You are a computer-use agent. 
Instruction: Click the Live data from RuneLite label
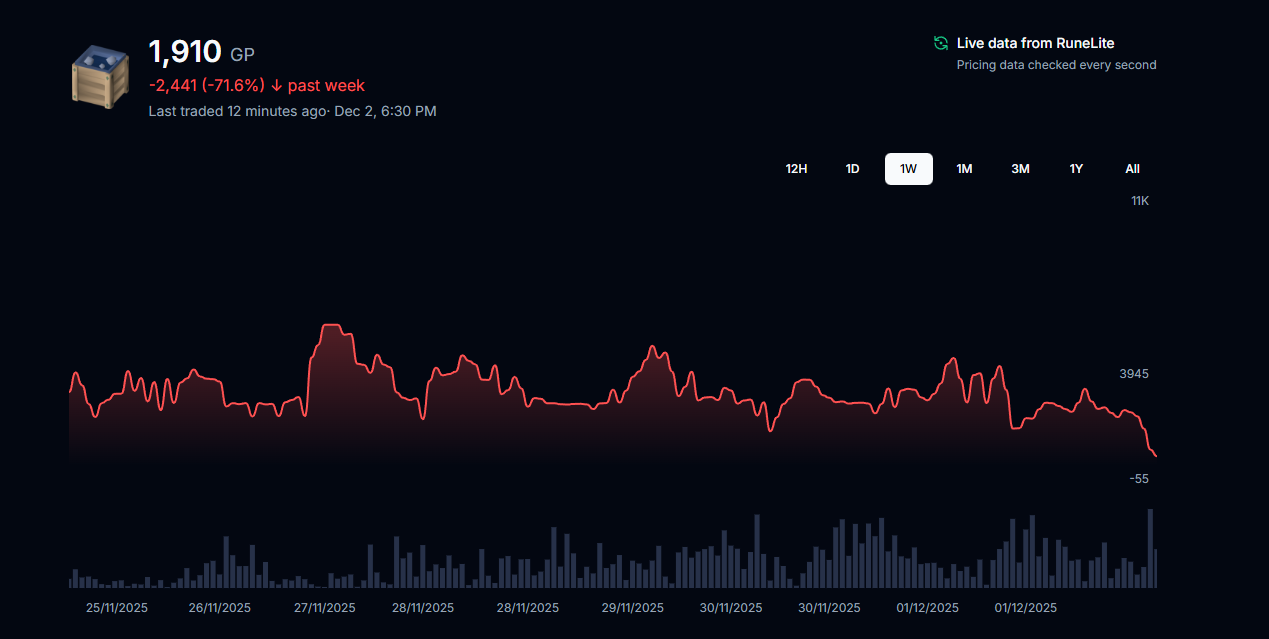click(x=1035, y=43)
